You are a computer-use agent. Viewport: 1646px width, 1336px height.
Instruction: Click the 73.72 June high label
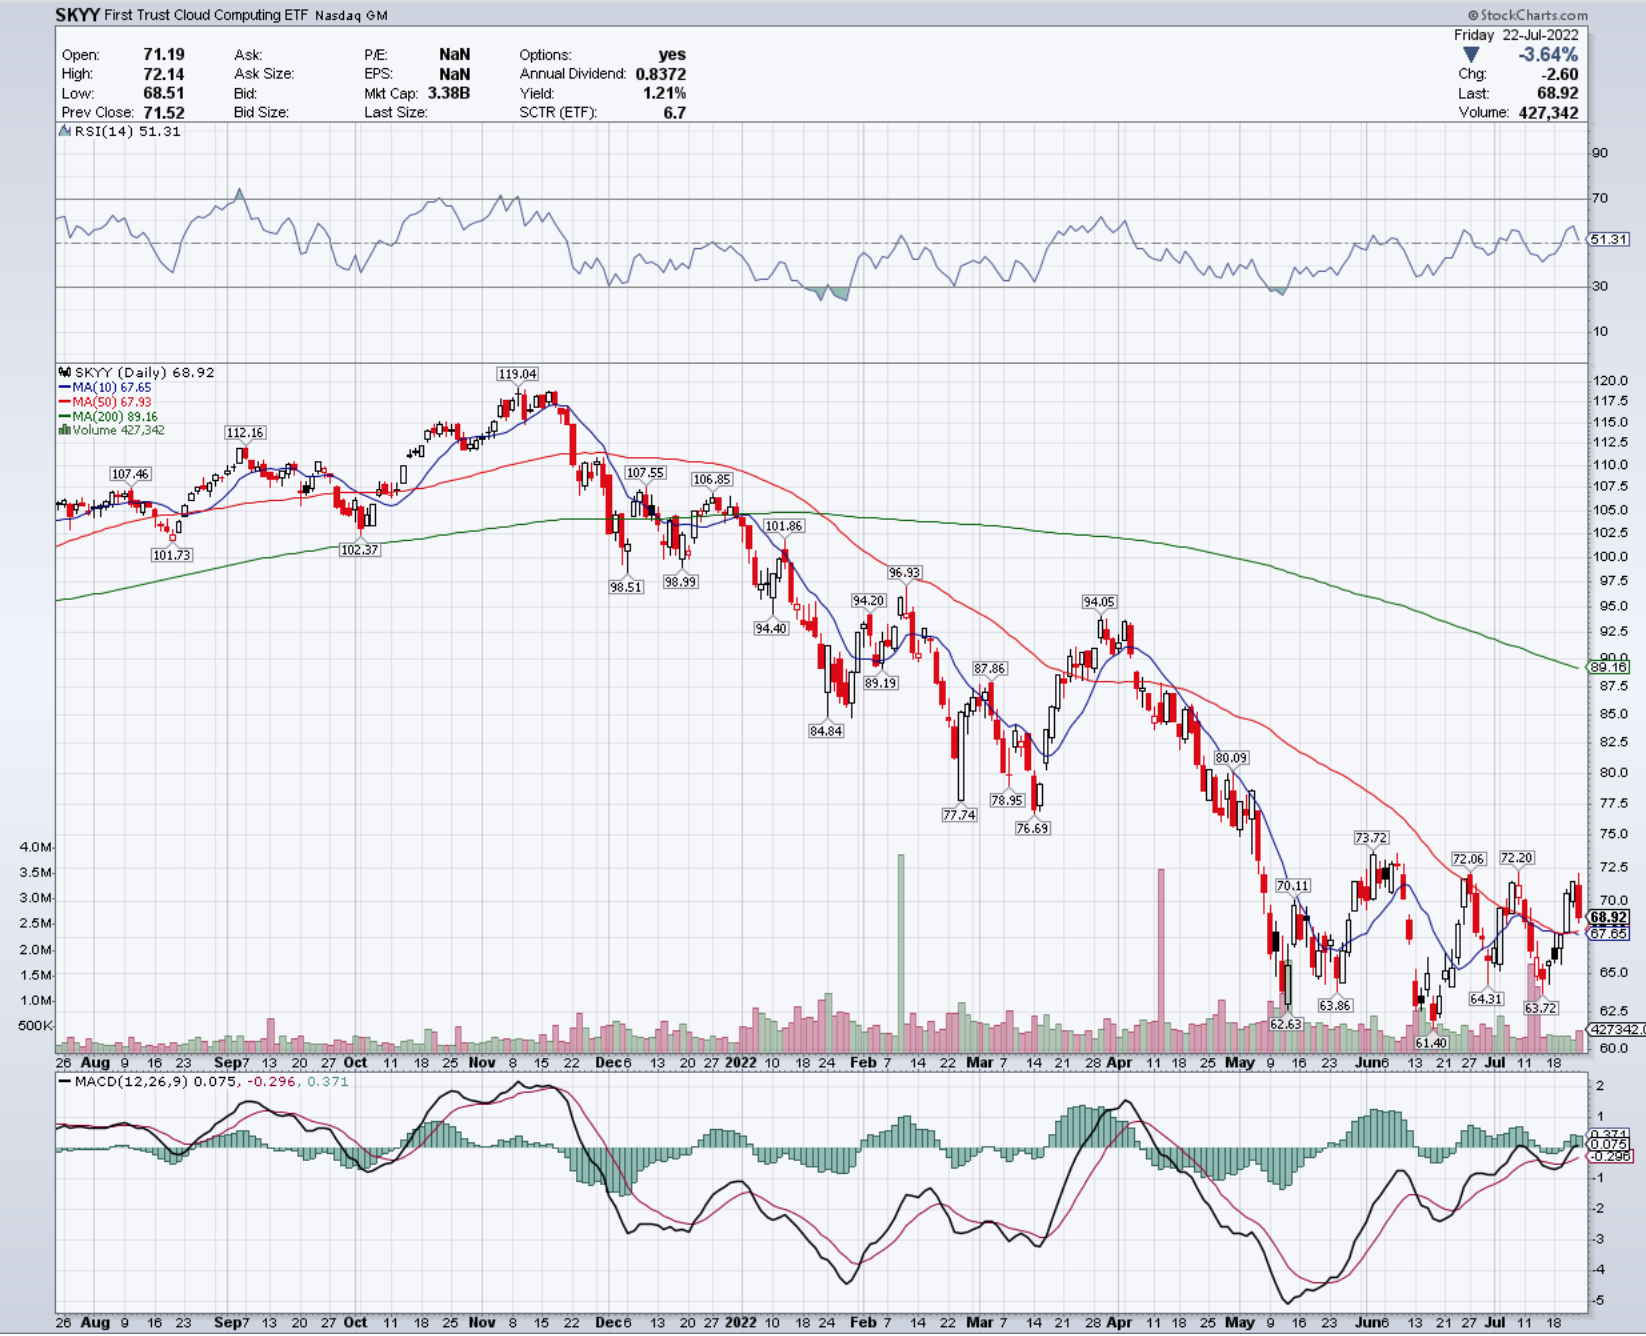click(x=1371, y=838)
